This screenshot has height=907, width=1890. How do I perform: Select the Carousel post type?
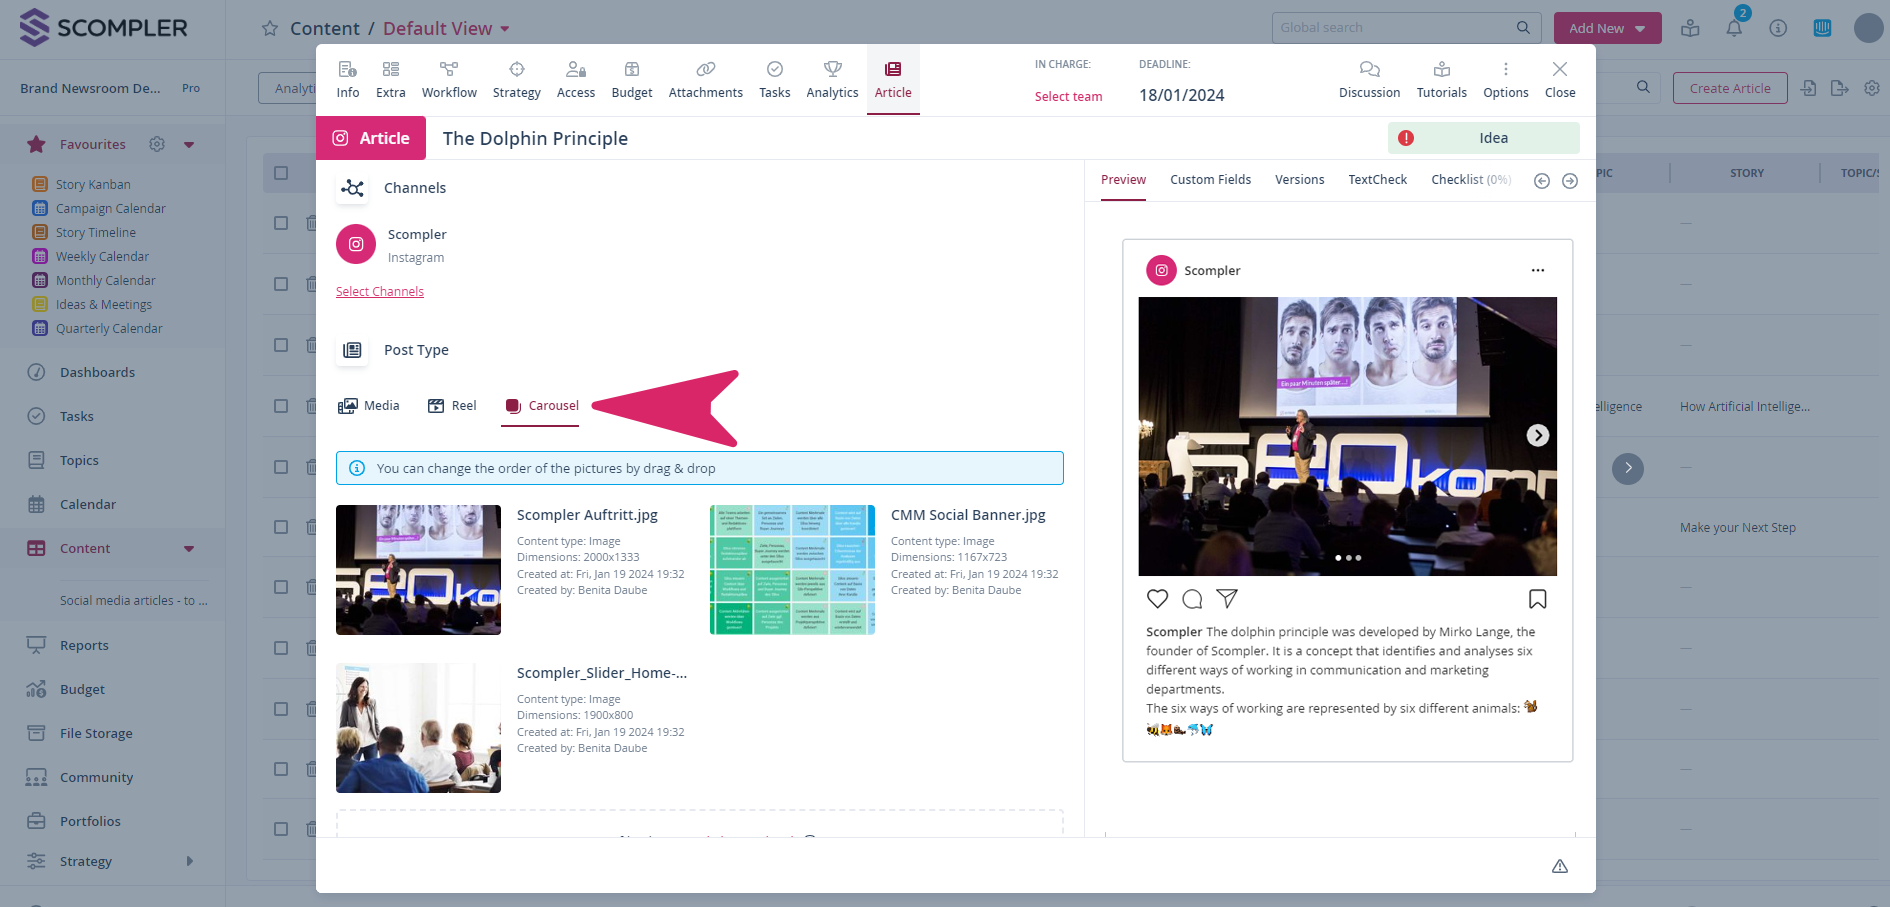tap(542, 406)
